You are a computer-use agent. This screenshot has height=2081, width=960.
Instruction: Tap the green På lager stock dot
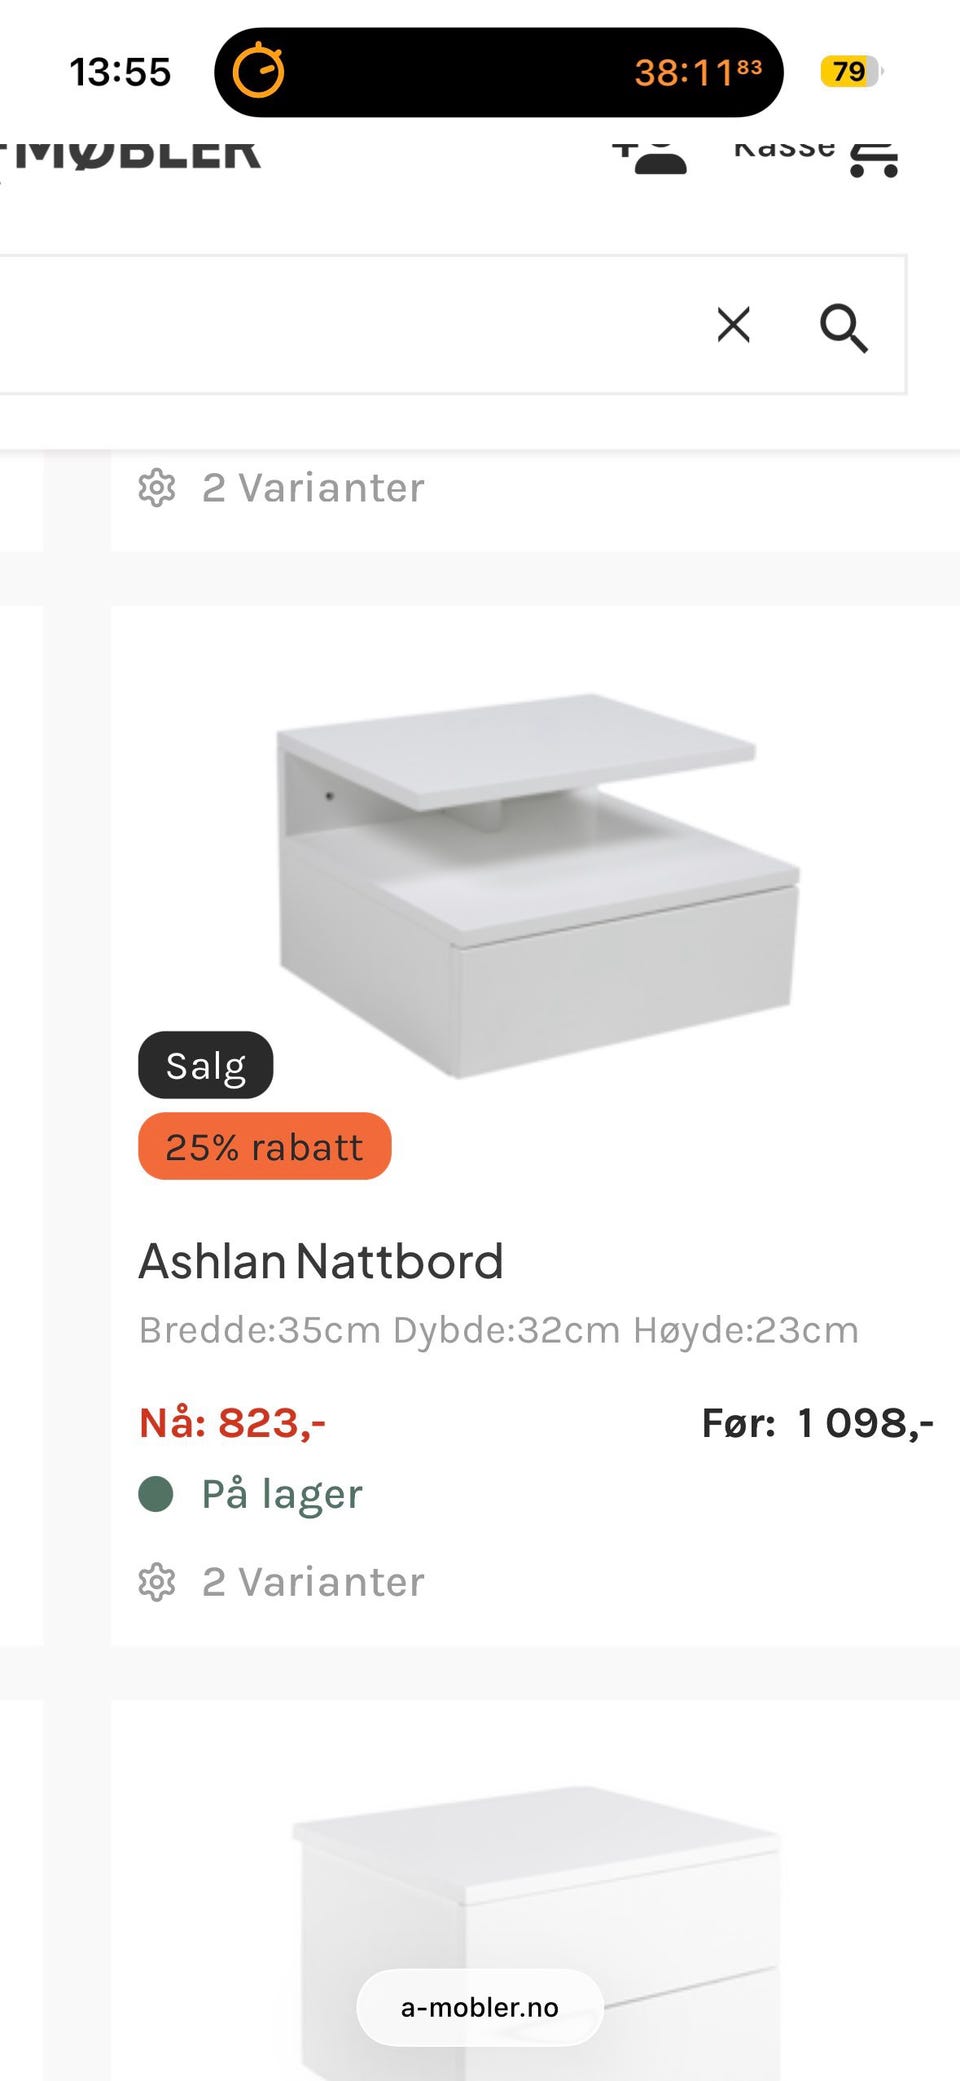(156, 1494)
